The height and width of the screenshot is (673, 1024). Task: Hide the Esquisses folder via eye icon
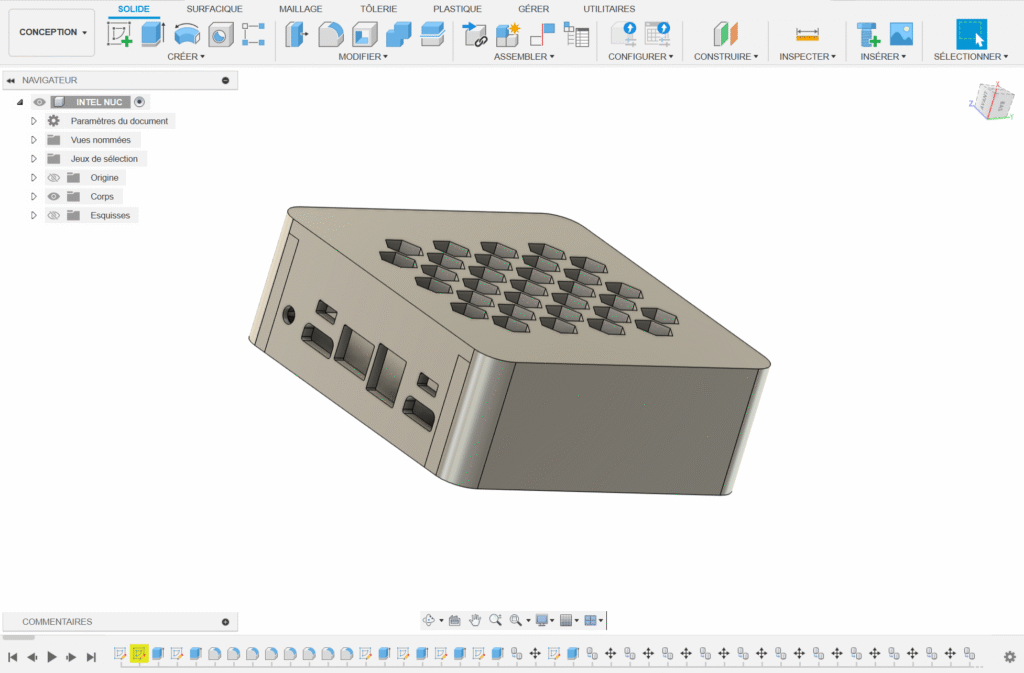(54, 215)
